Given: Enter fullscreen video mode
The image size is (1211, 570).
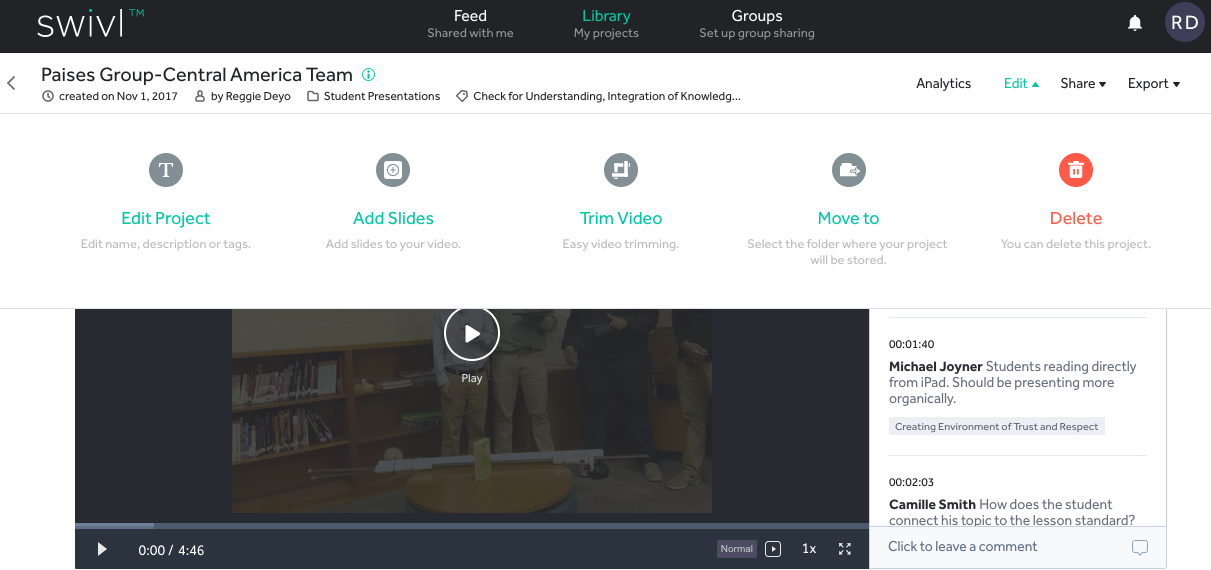Looking at the screenshot, I should tap(845, 549).
